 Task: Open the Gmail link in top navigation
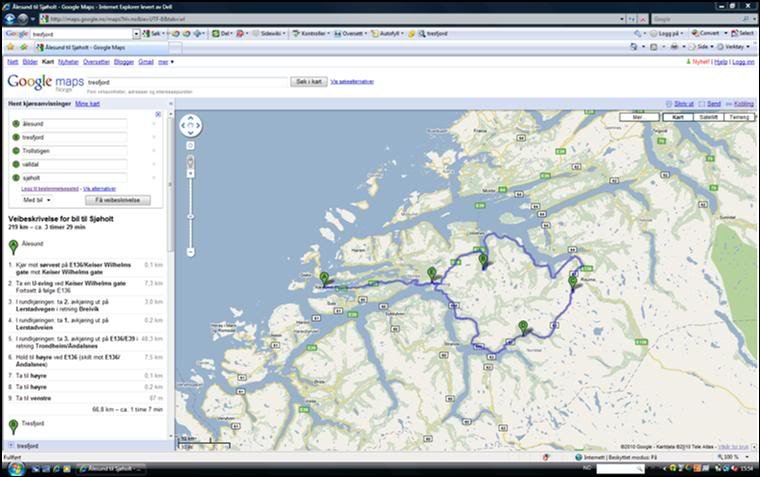click(146, 62)
